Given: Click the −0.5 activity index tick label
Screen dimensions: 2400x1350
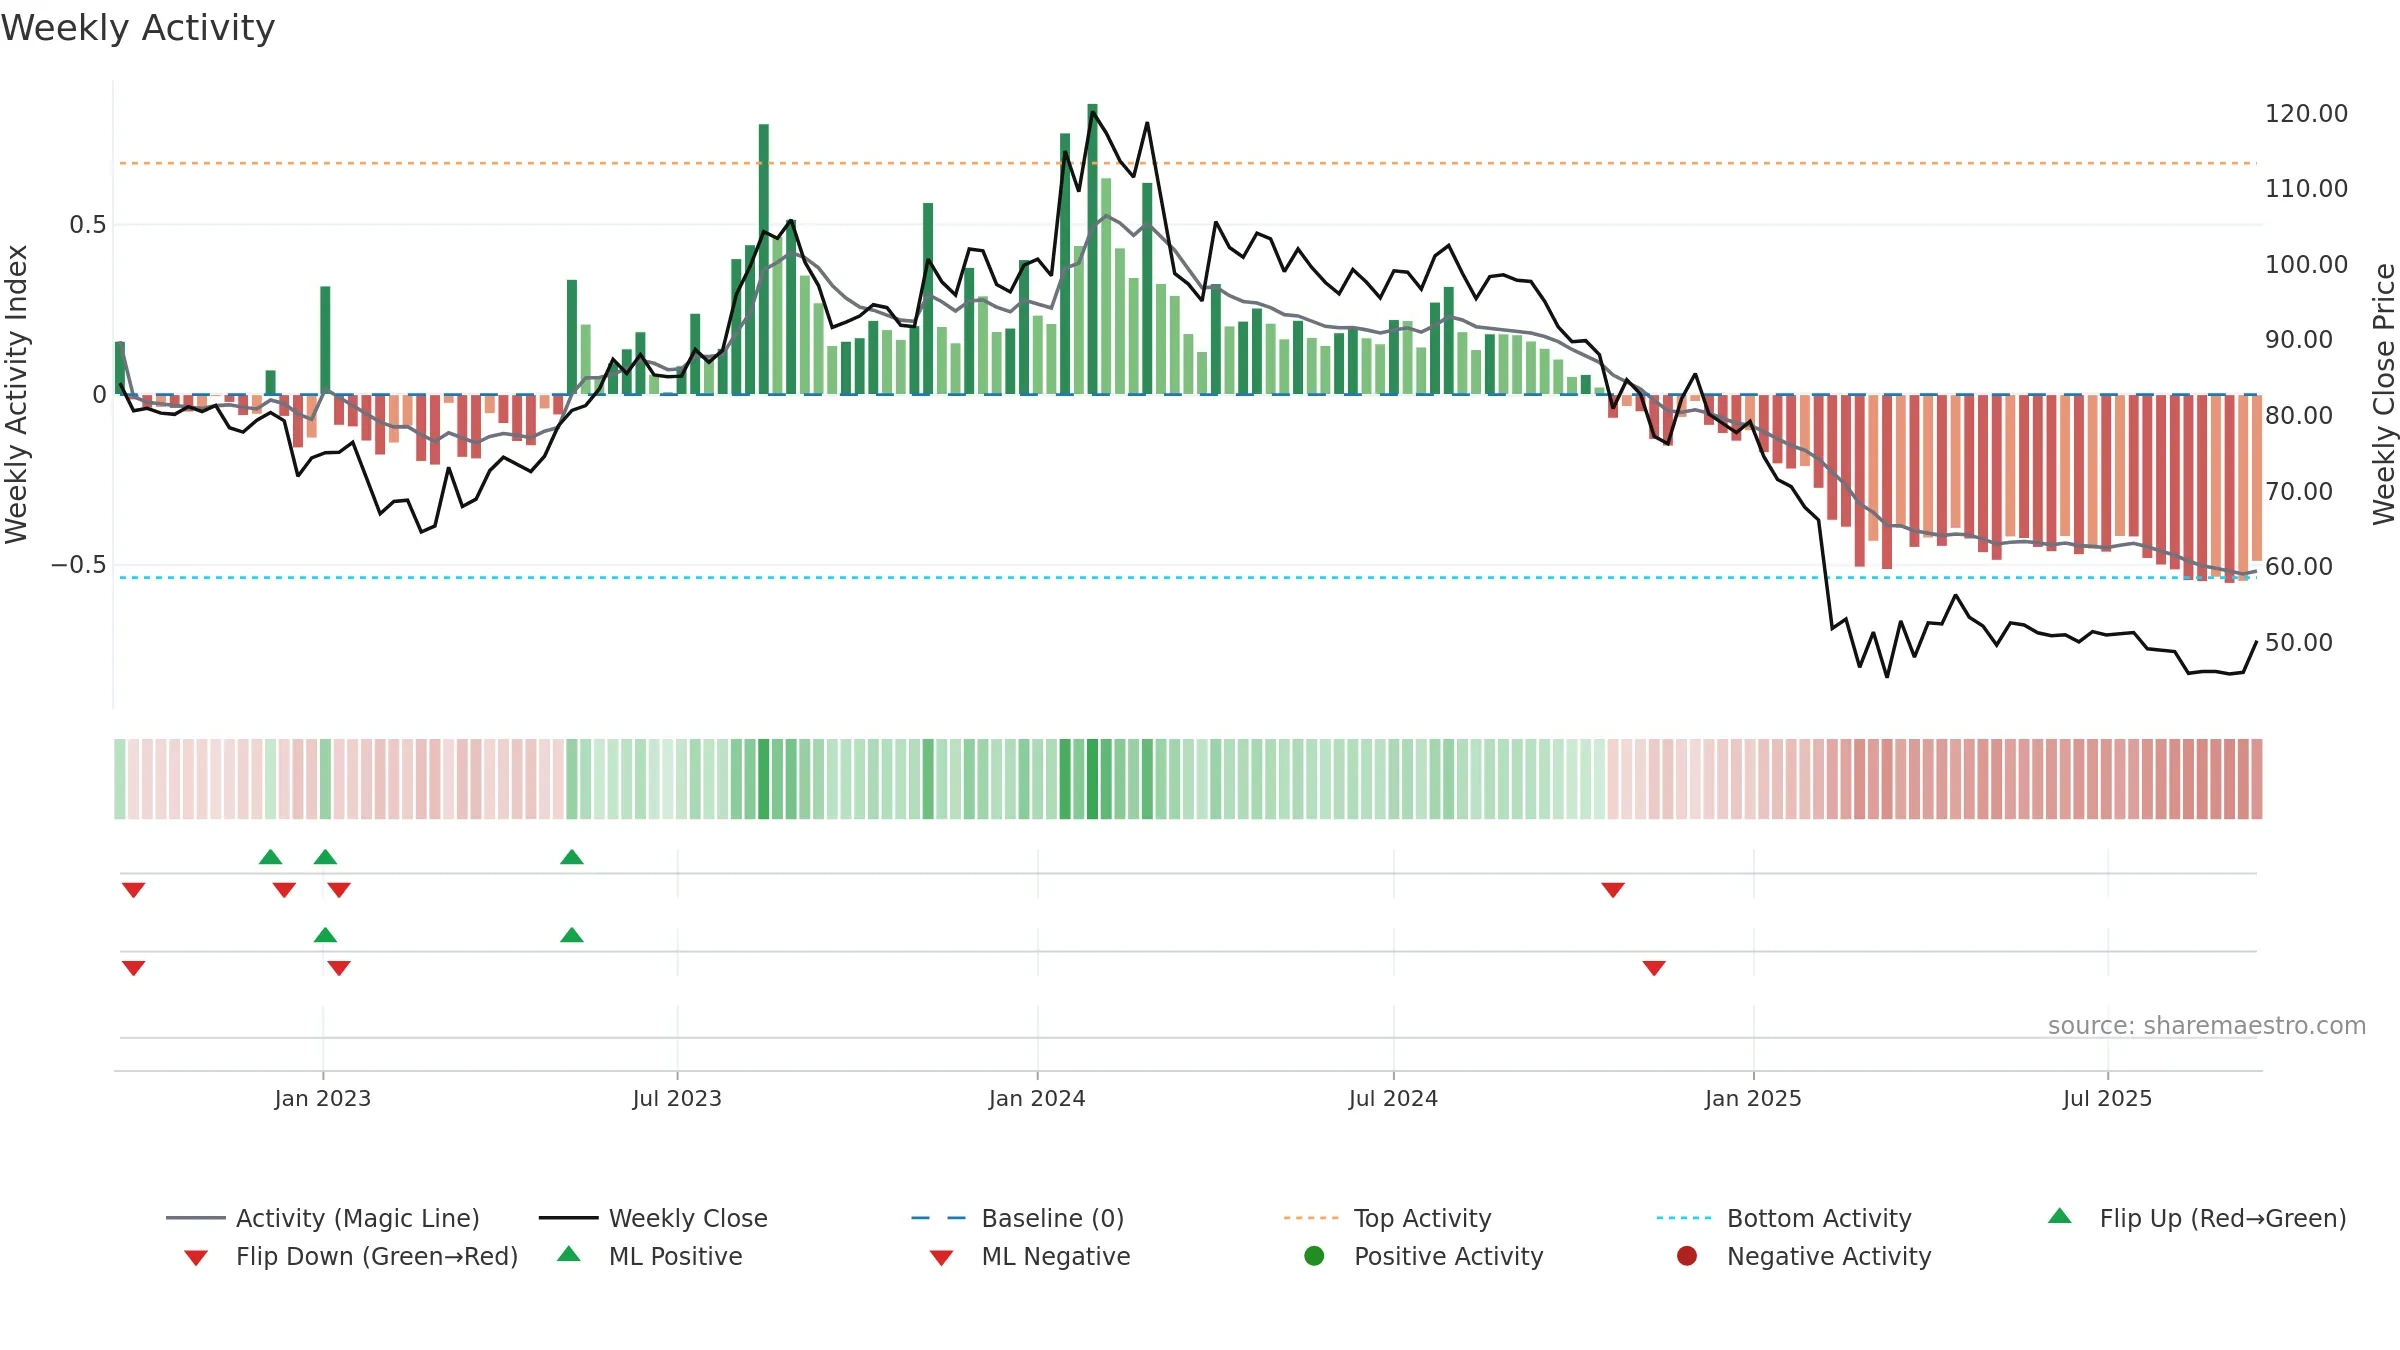Looking at the screenshot, I should [x=79, y=565].
